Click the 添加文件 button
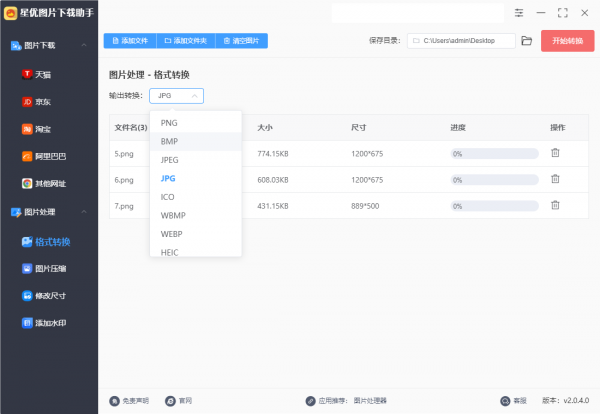 click(x=130, y=41)
